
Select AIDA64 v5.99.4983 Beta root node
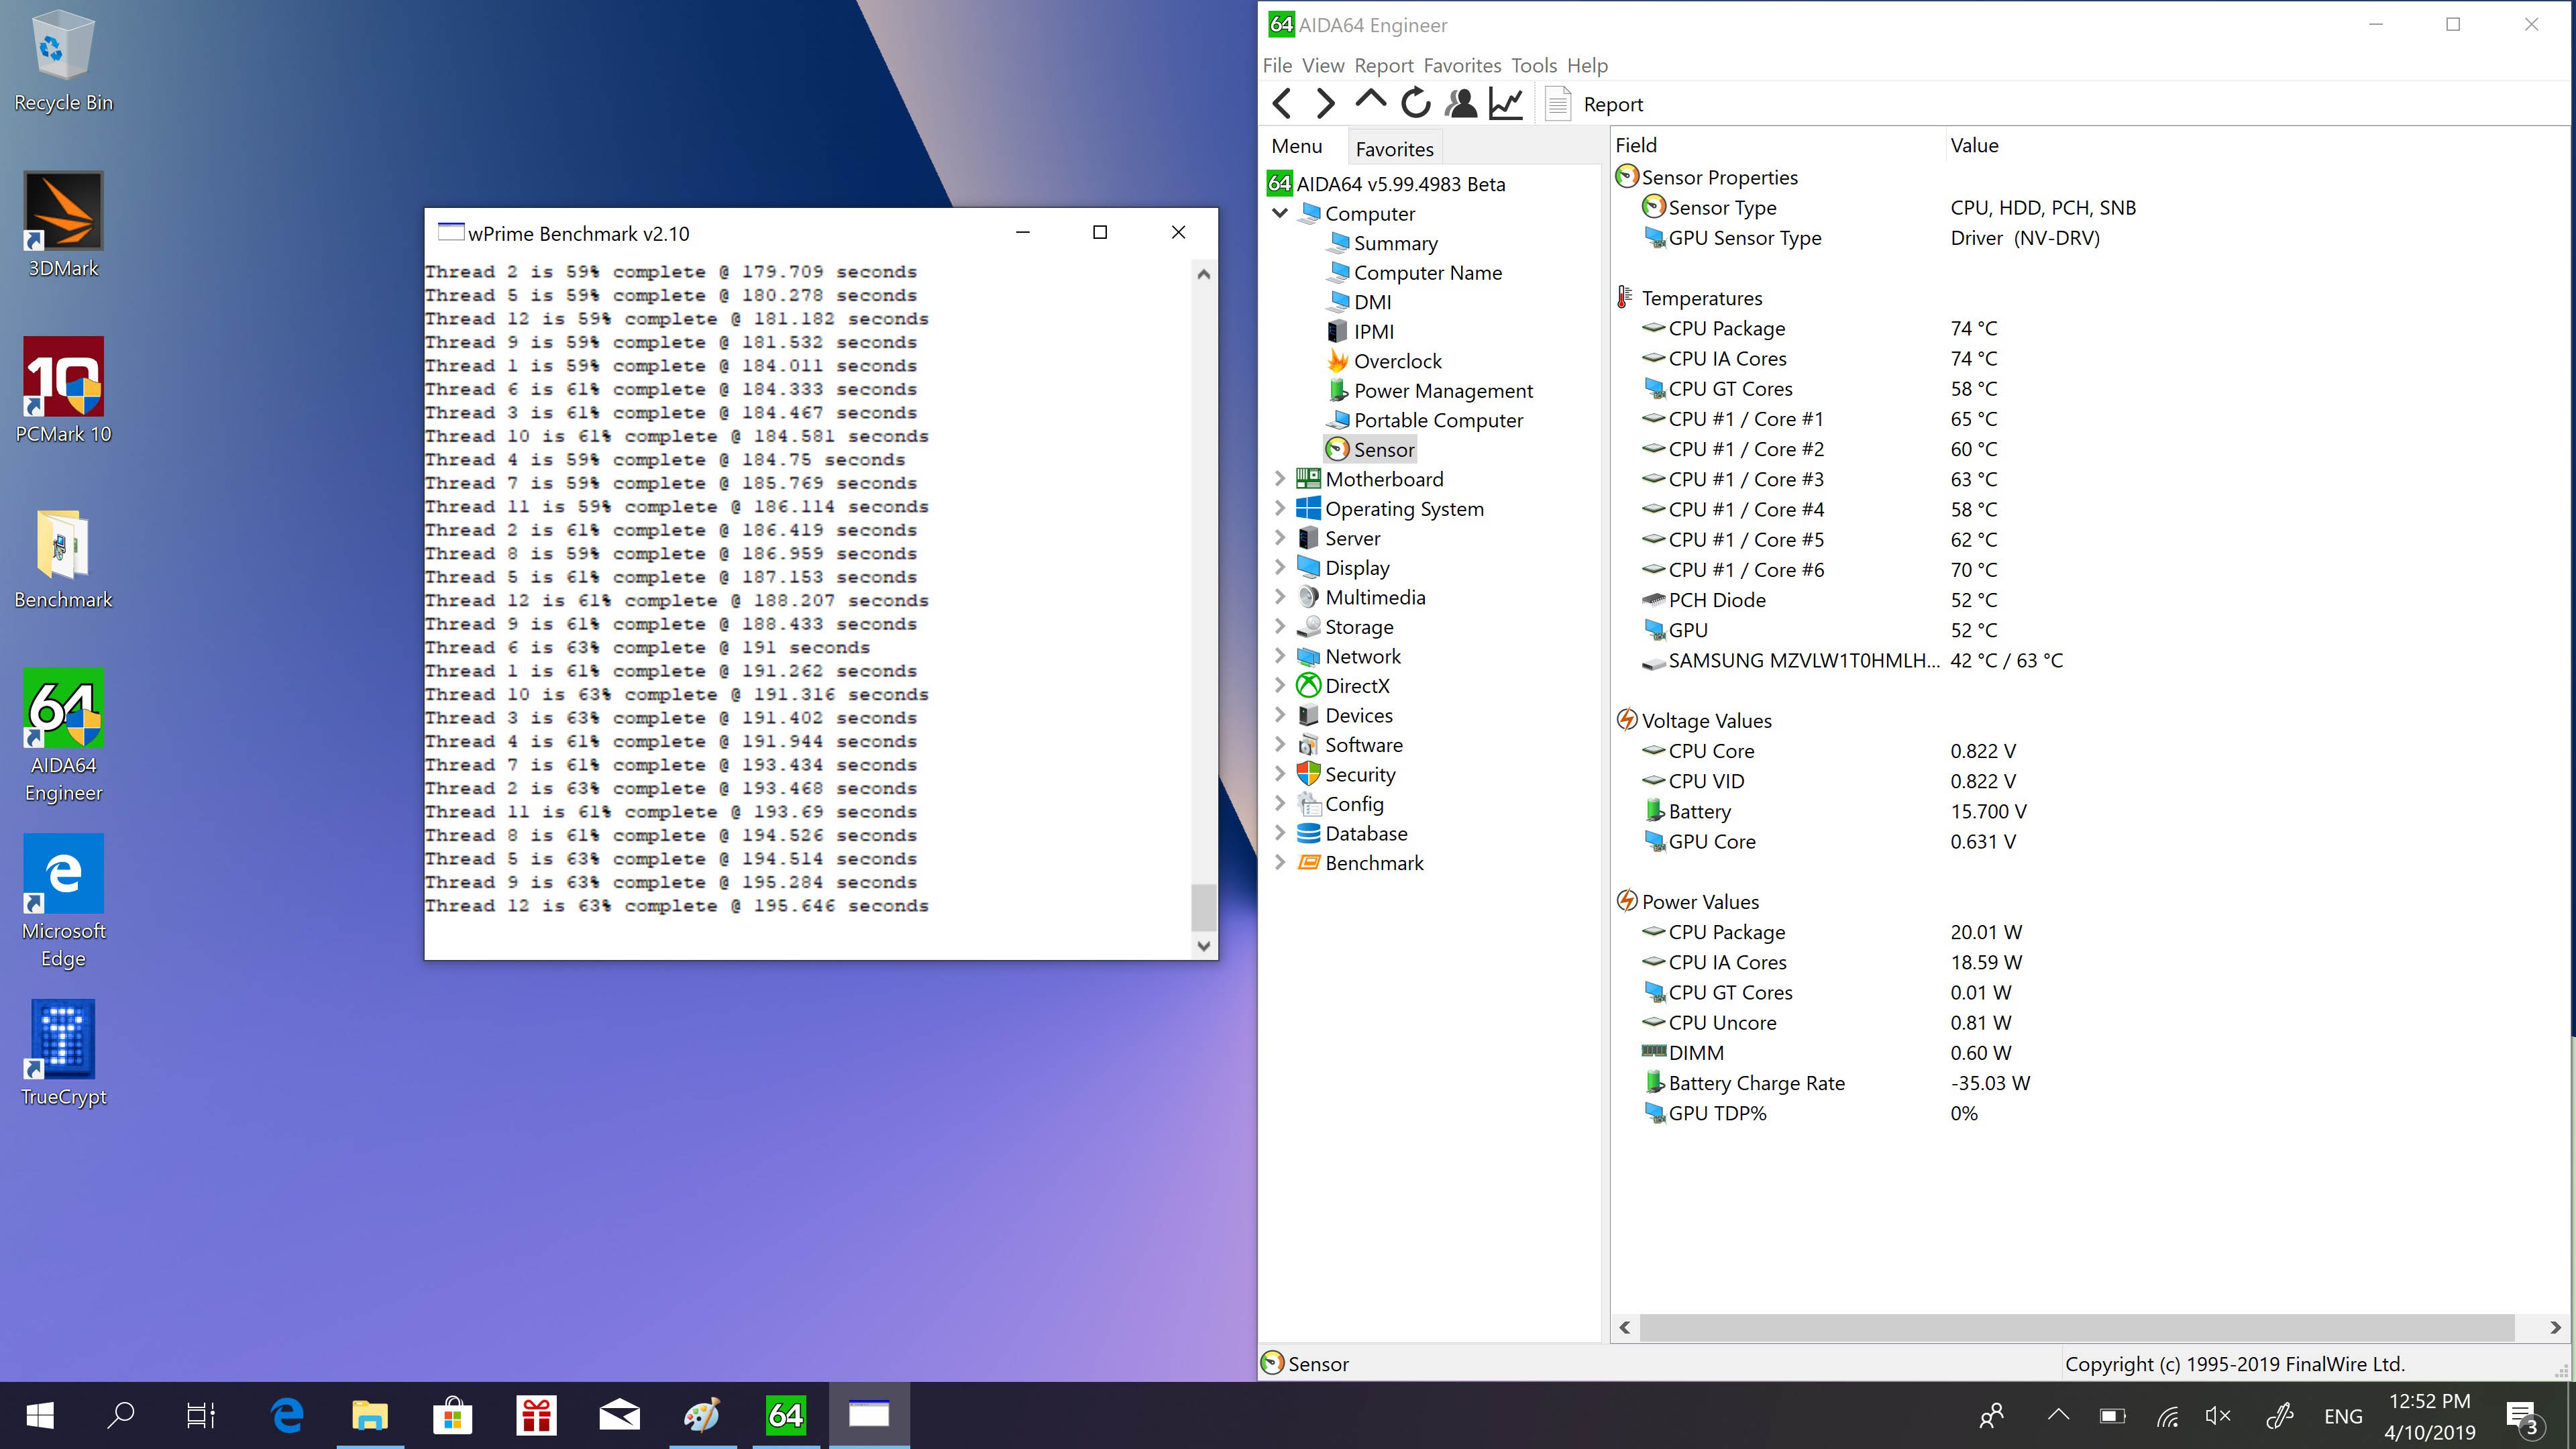[1387, 184]
